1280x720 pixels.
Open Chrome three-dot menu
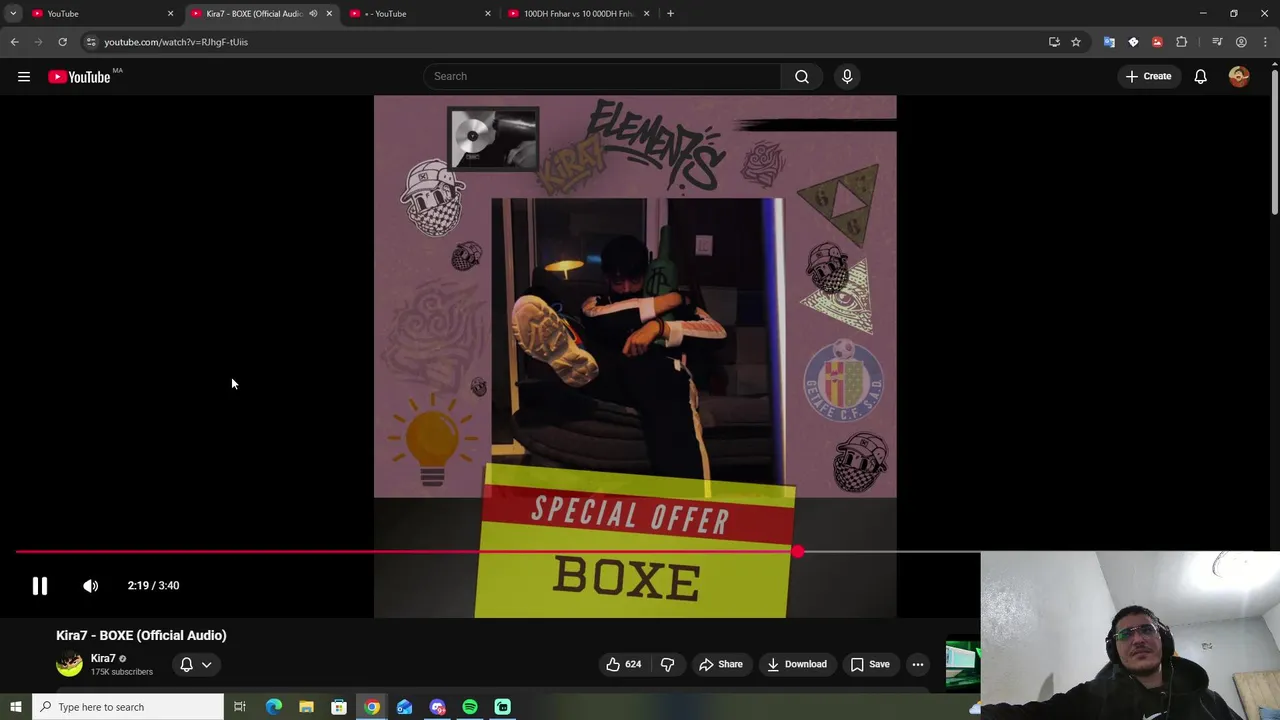pos(1265,42)
